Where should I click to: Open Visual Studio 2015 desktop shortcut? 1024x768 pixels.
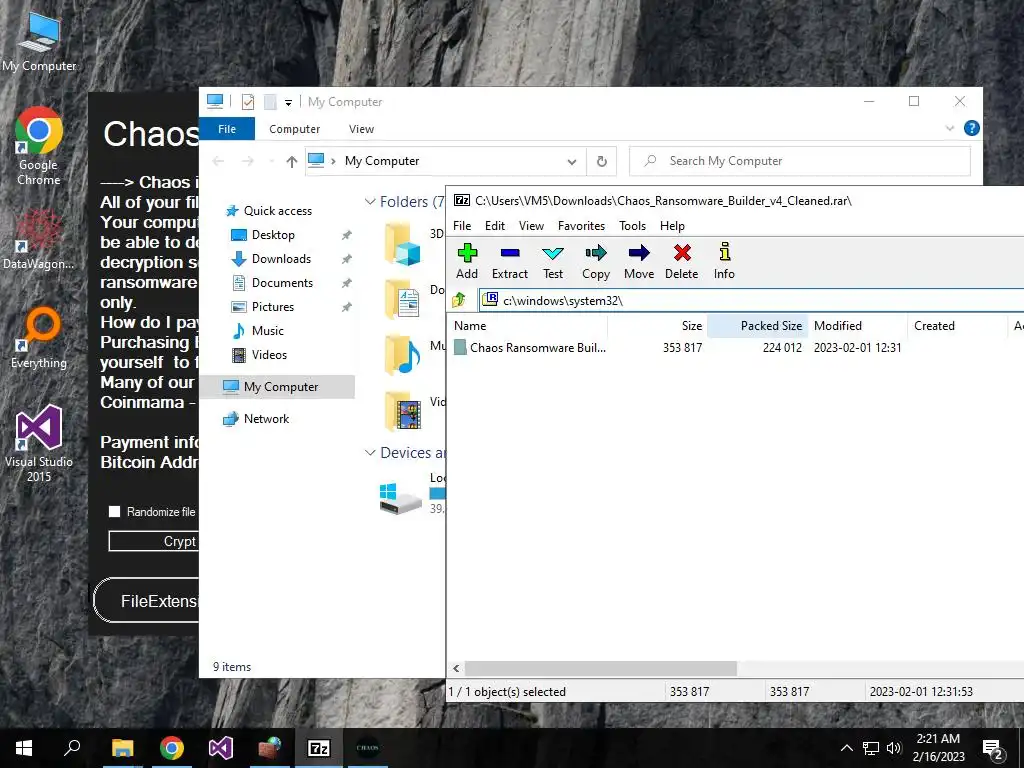coord(39,443)
